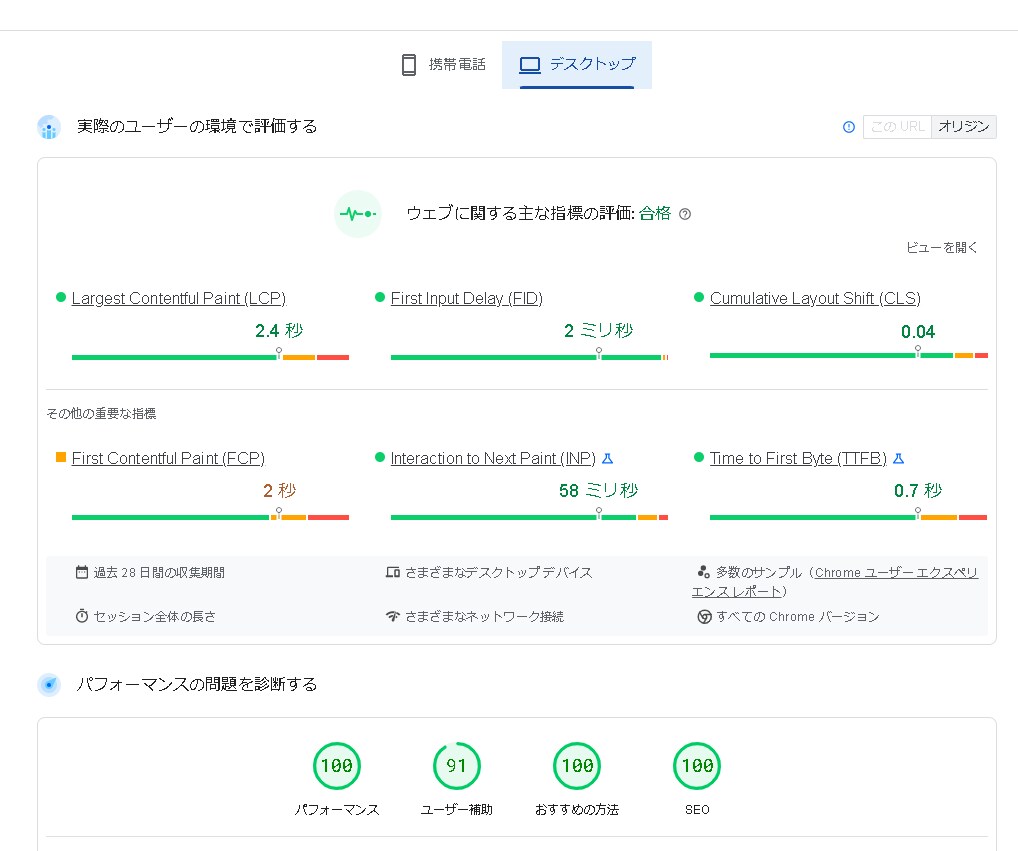The height and width of the screenshot is (851, 1018).
Task: Click the FCP value 2 秒
Action: pyautogui.click(x=279, y=491)
